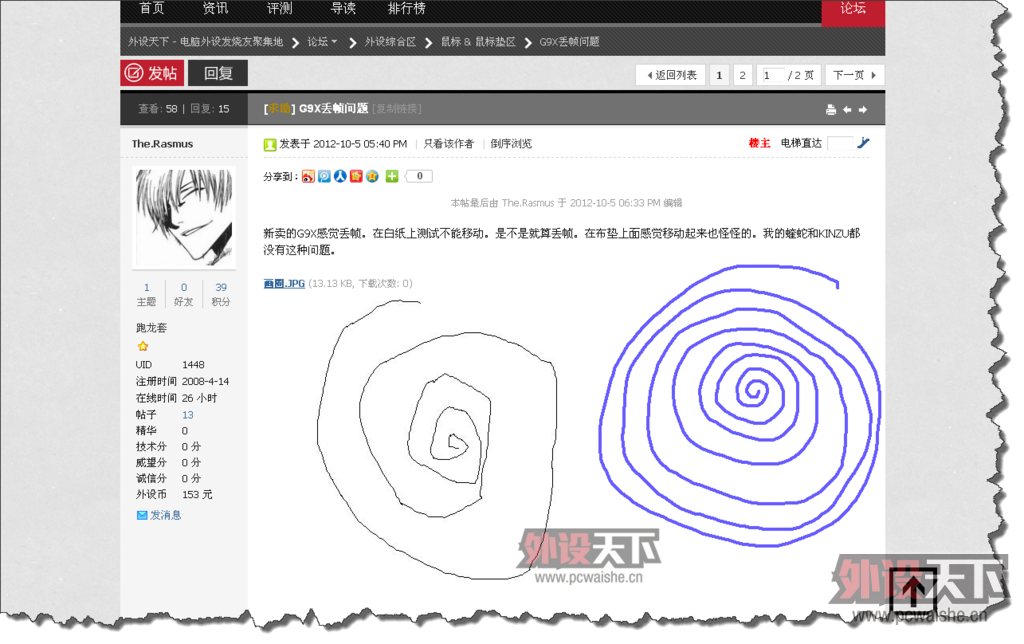Open the 资讯 nav menu item
Viewport: 1024px width, 644px height.
tap(216, 8)
